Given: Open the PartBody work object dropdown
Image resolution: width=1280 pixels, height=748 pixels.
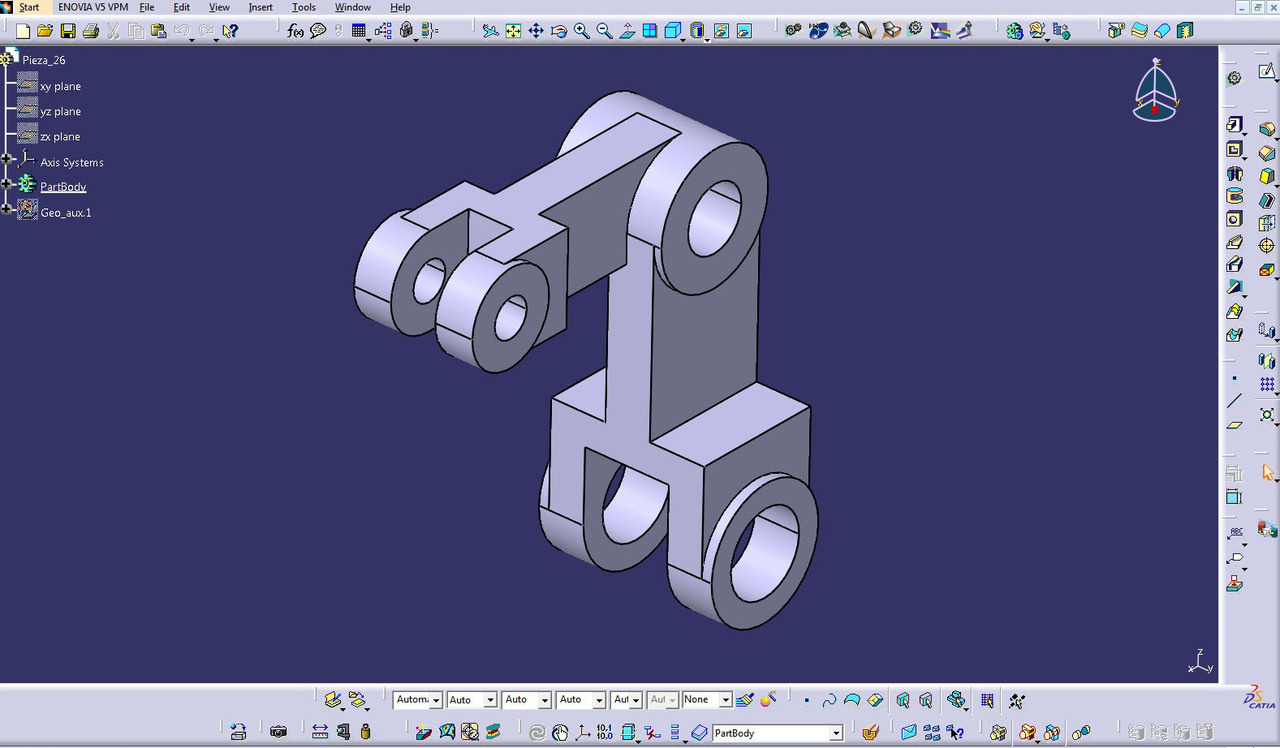Looking at the screenshot, I should pyautogui.click(x=836, y=733).
